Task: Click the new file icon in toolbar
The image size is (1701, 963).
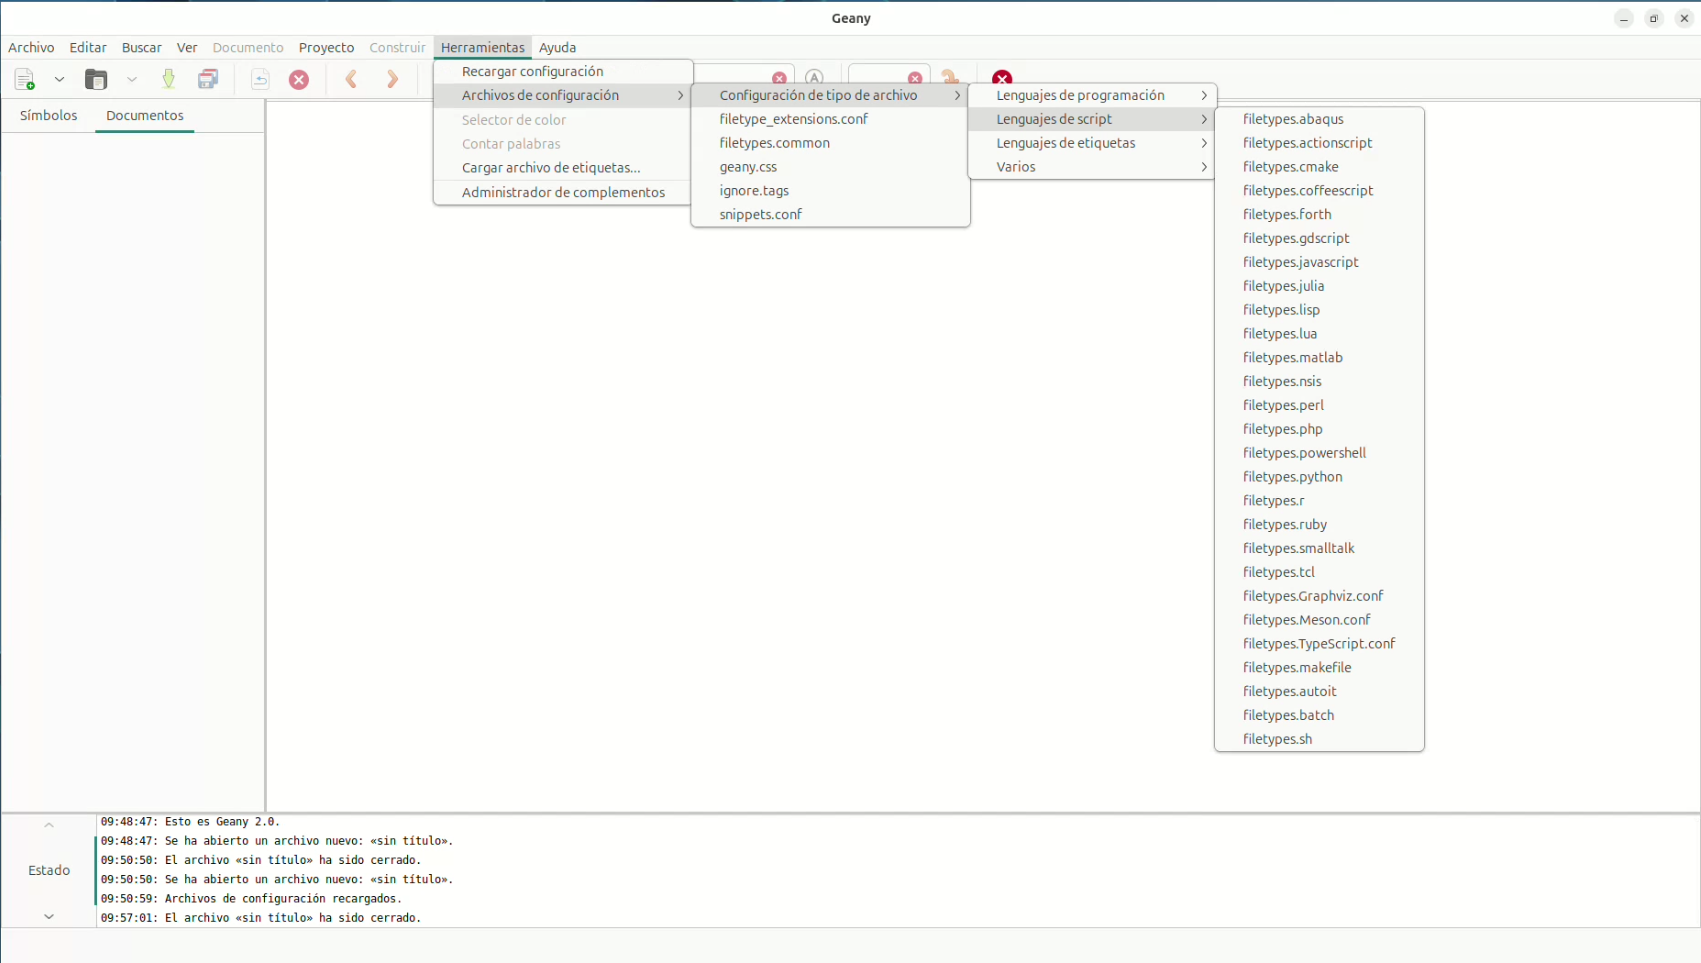Action: coord(25,79)
